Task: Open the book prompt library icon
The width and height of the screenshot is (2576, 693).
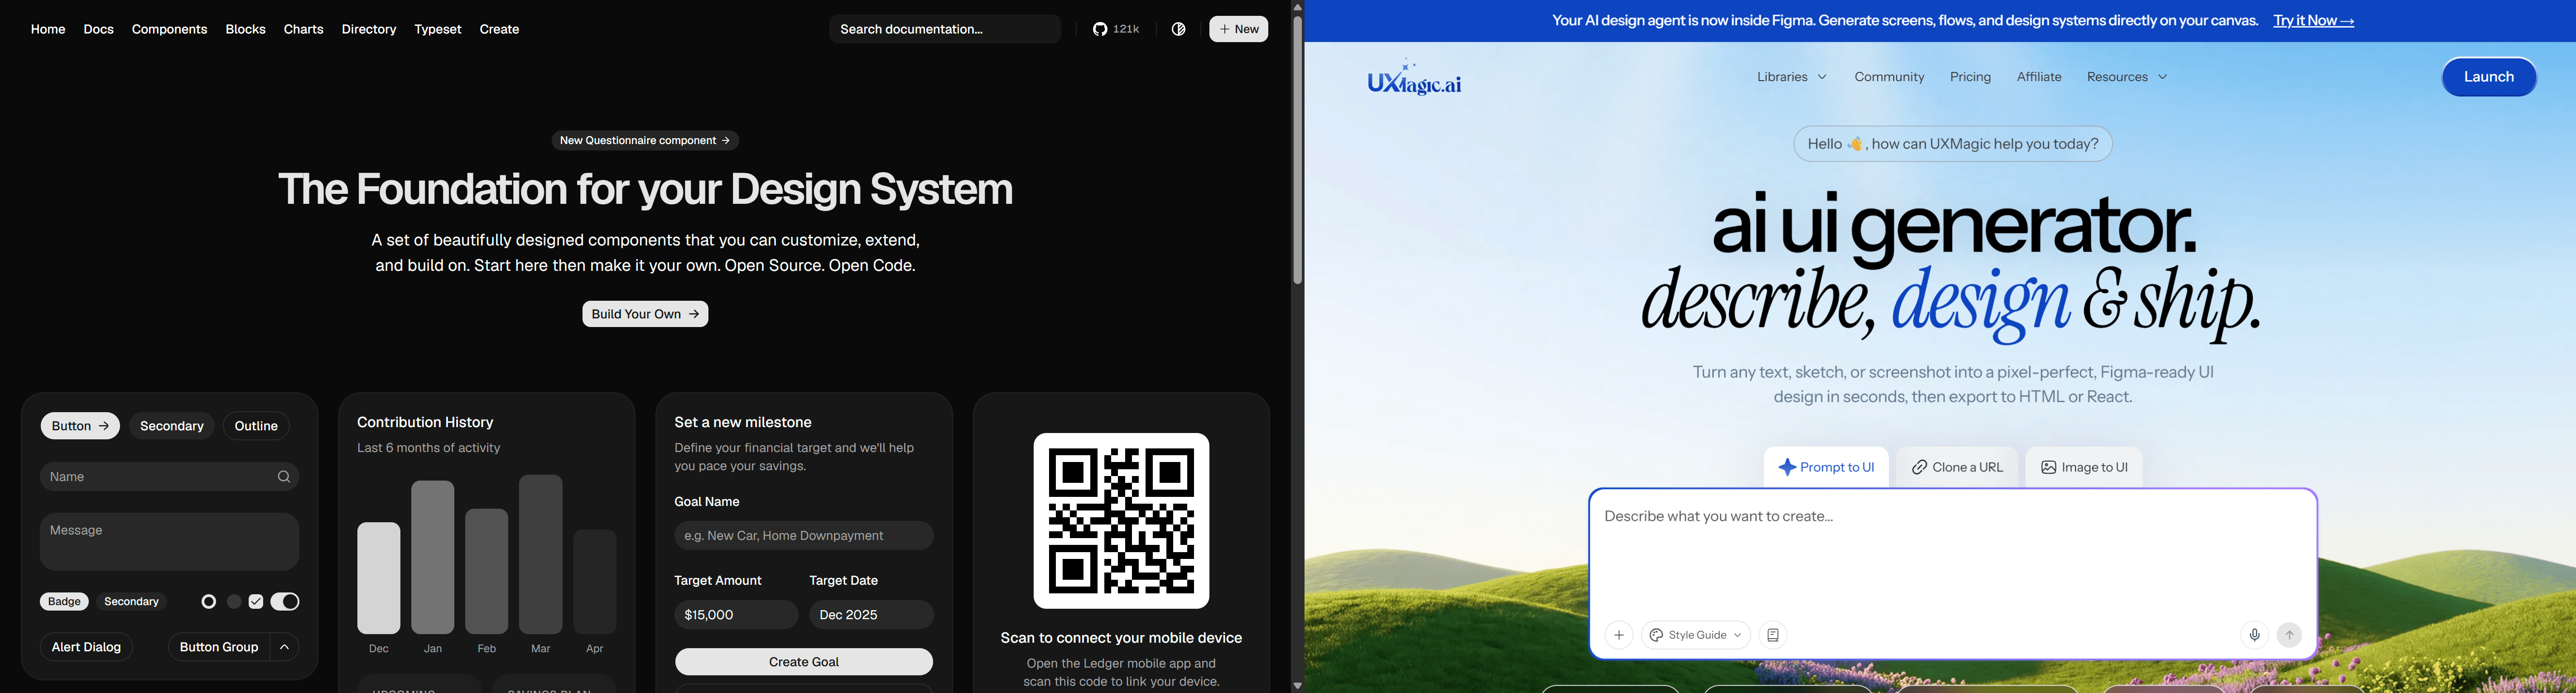Action: (1773, 635)
